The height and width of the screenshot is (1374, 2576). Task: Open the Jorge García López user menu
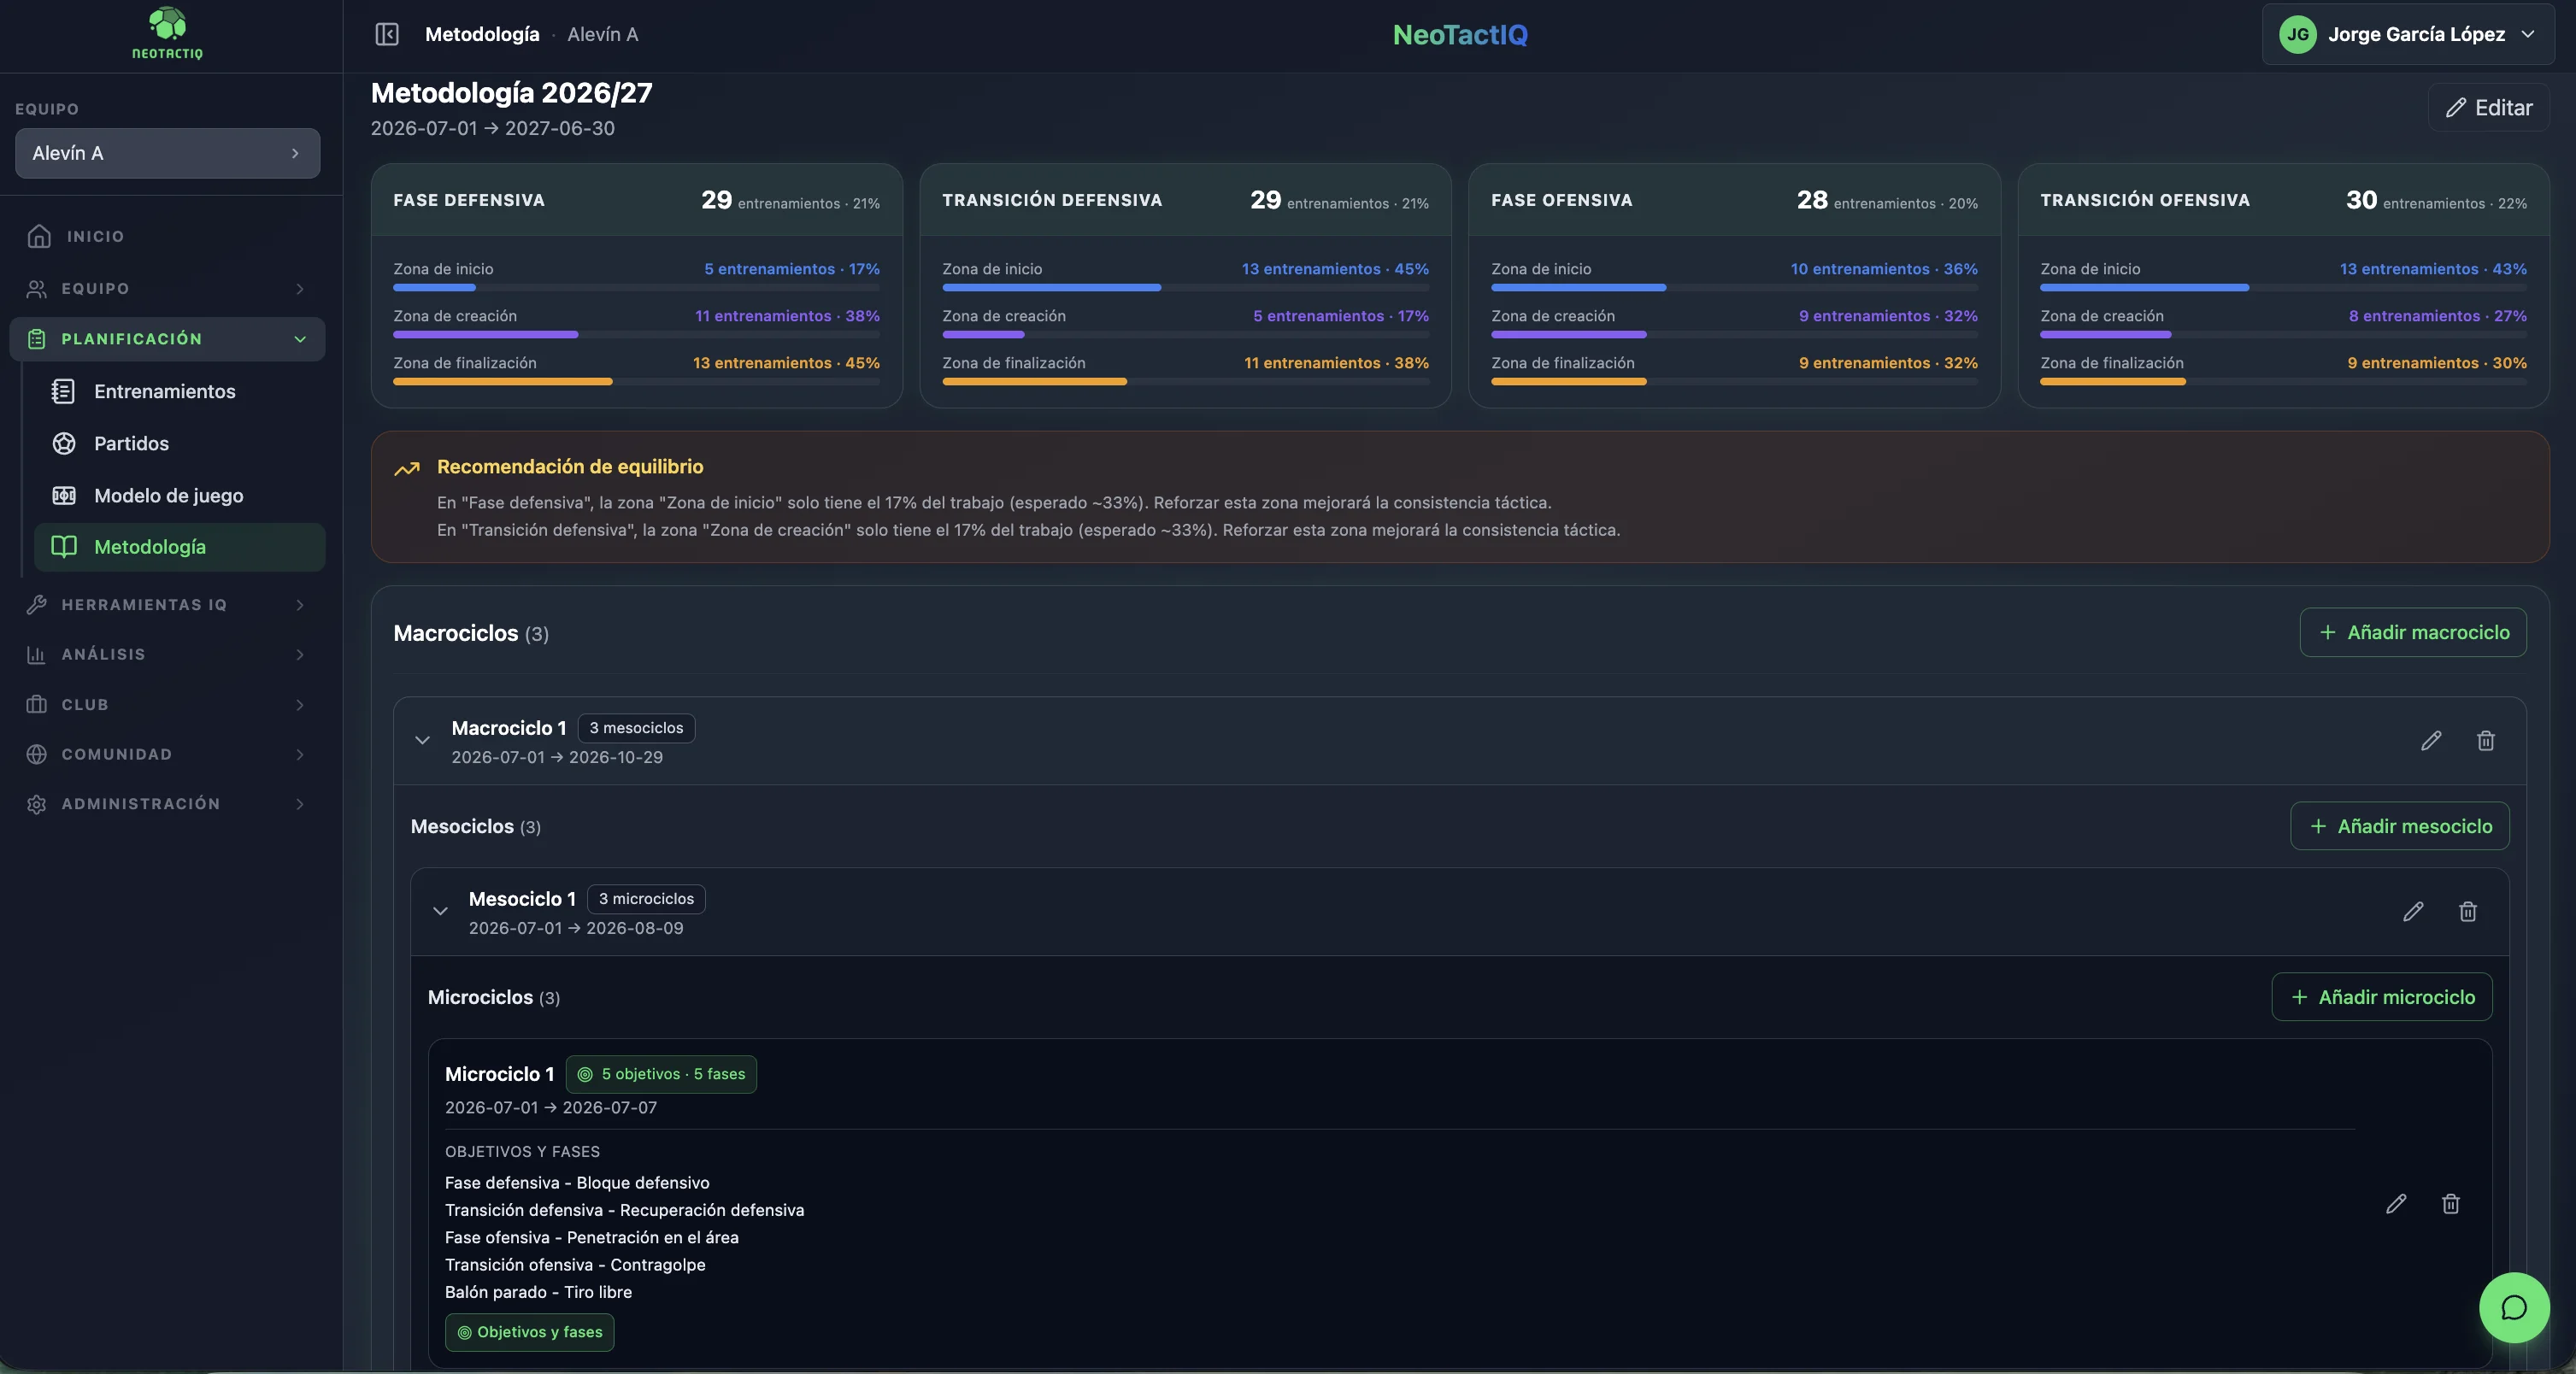coord(2408,34)
